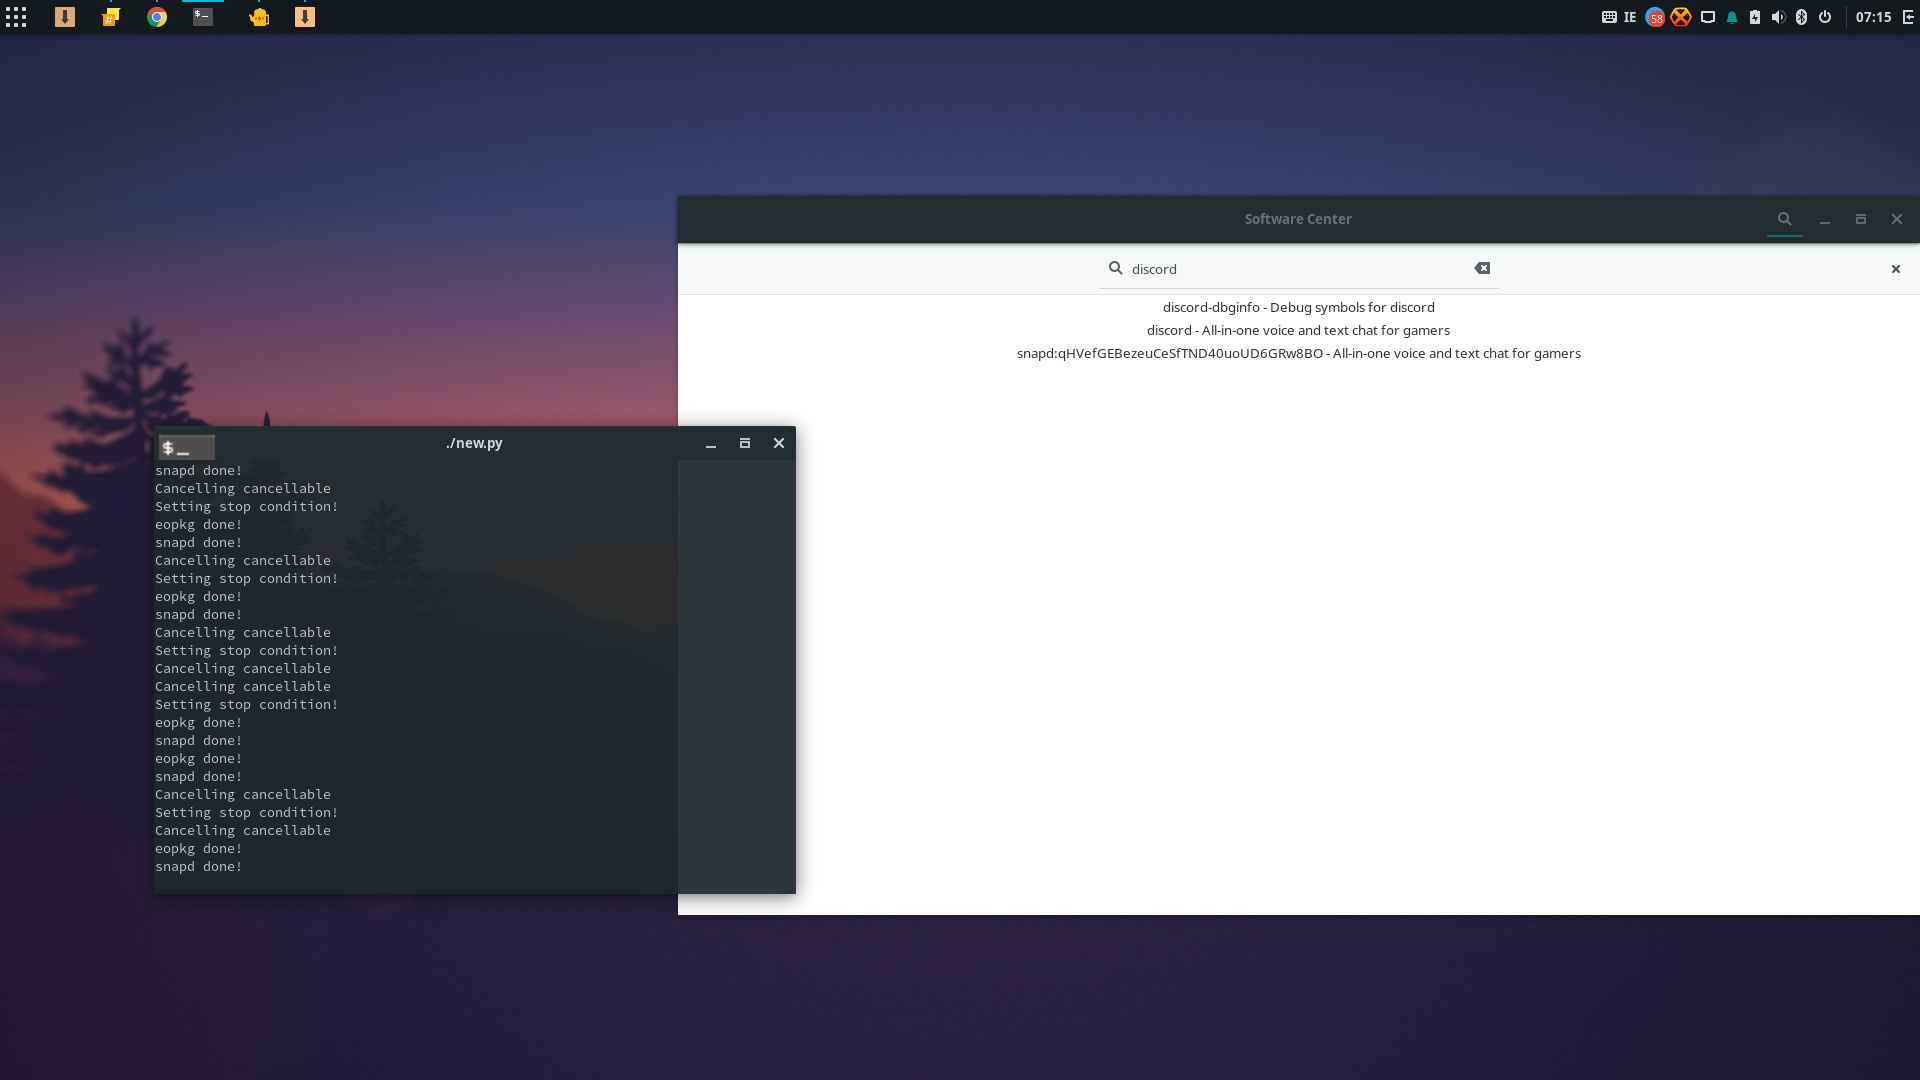Open the yellow teapot app in the panel
Screen dimensions: 1920x1080
[259, 17]
